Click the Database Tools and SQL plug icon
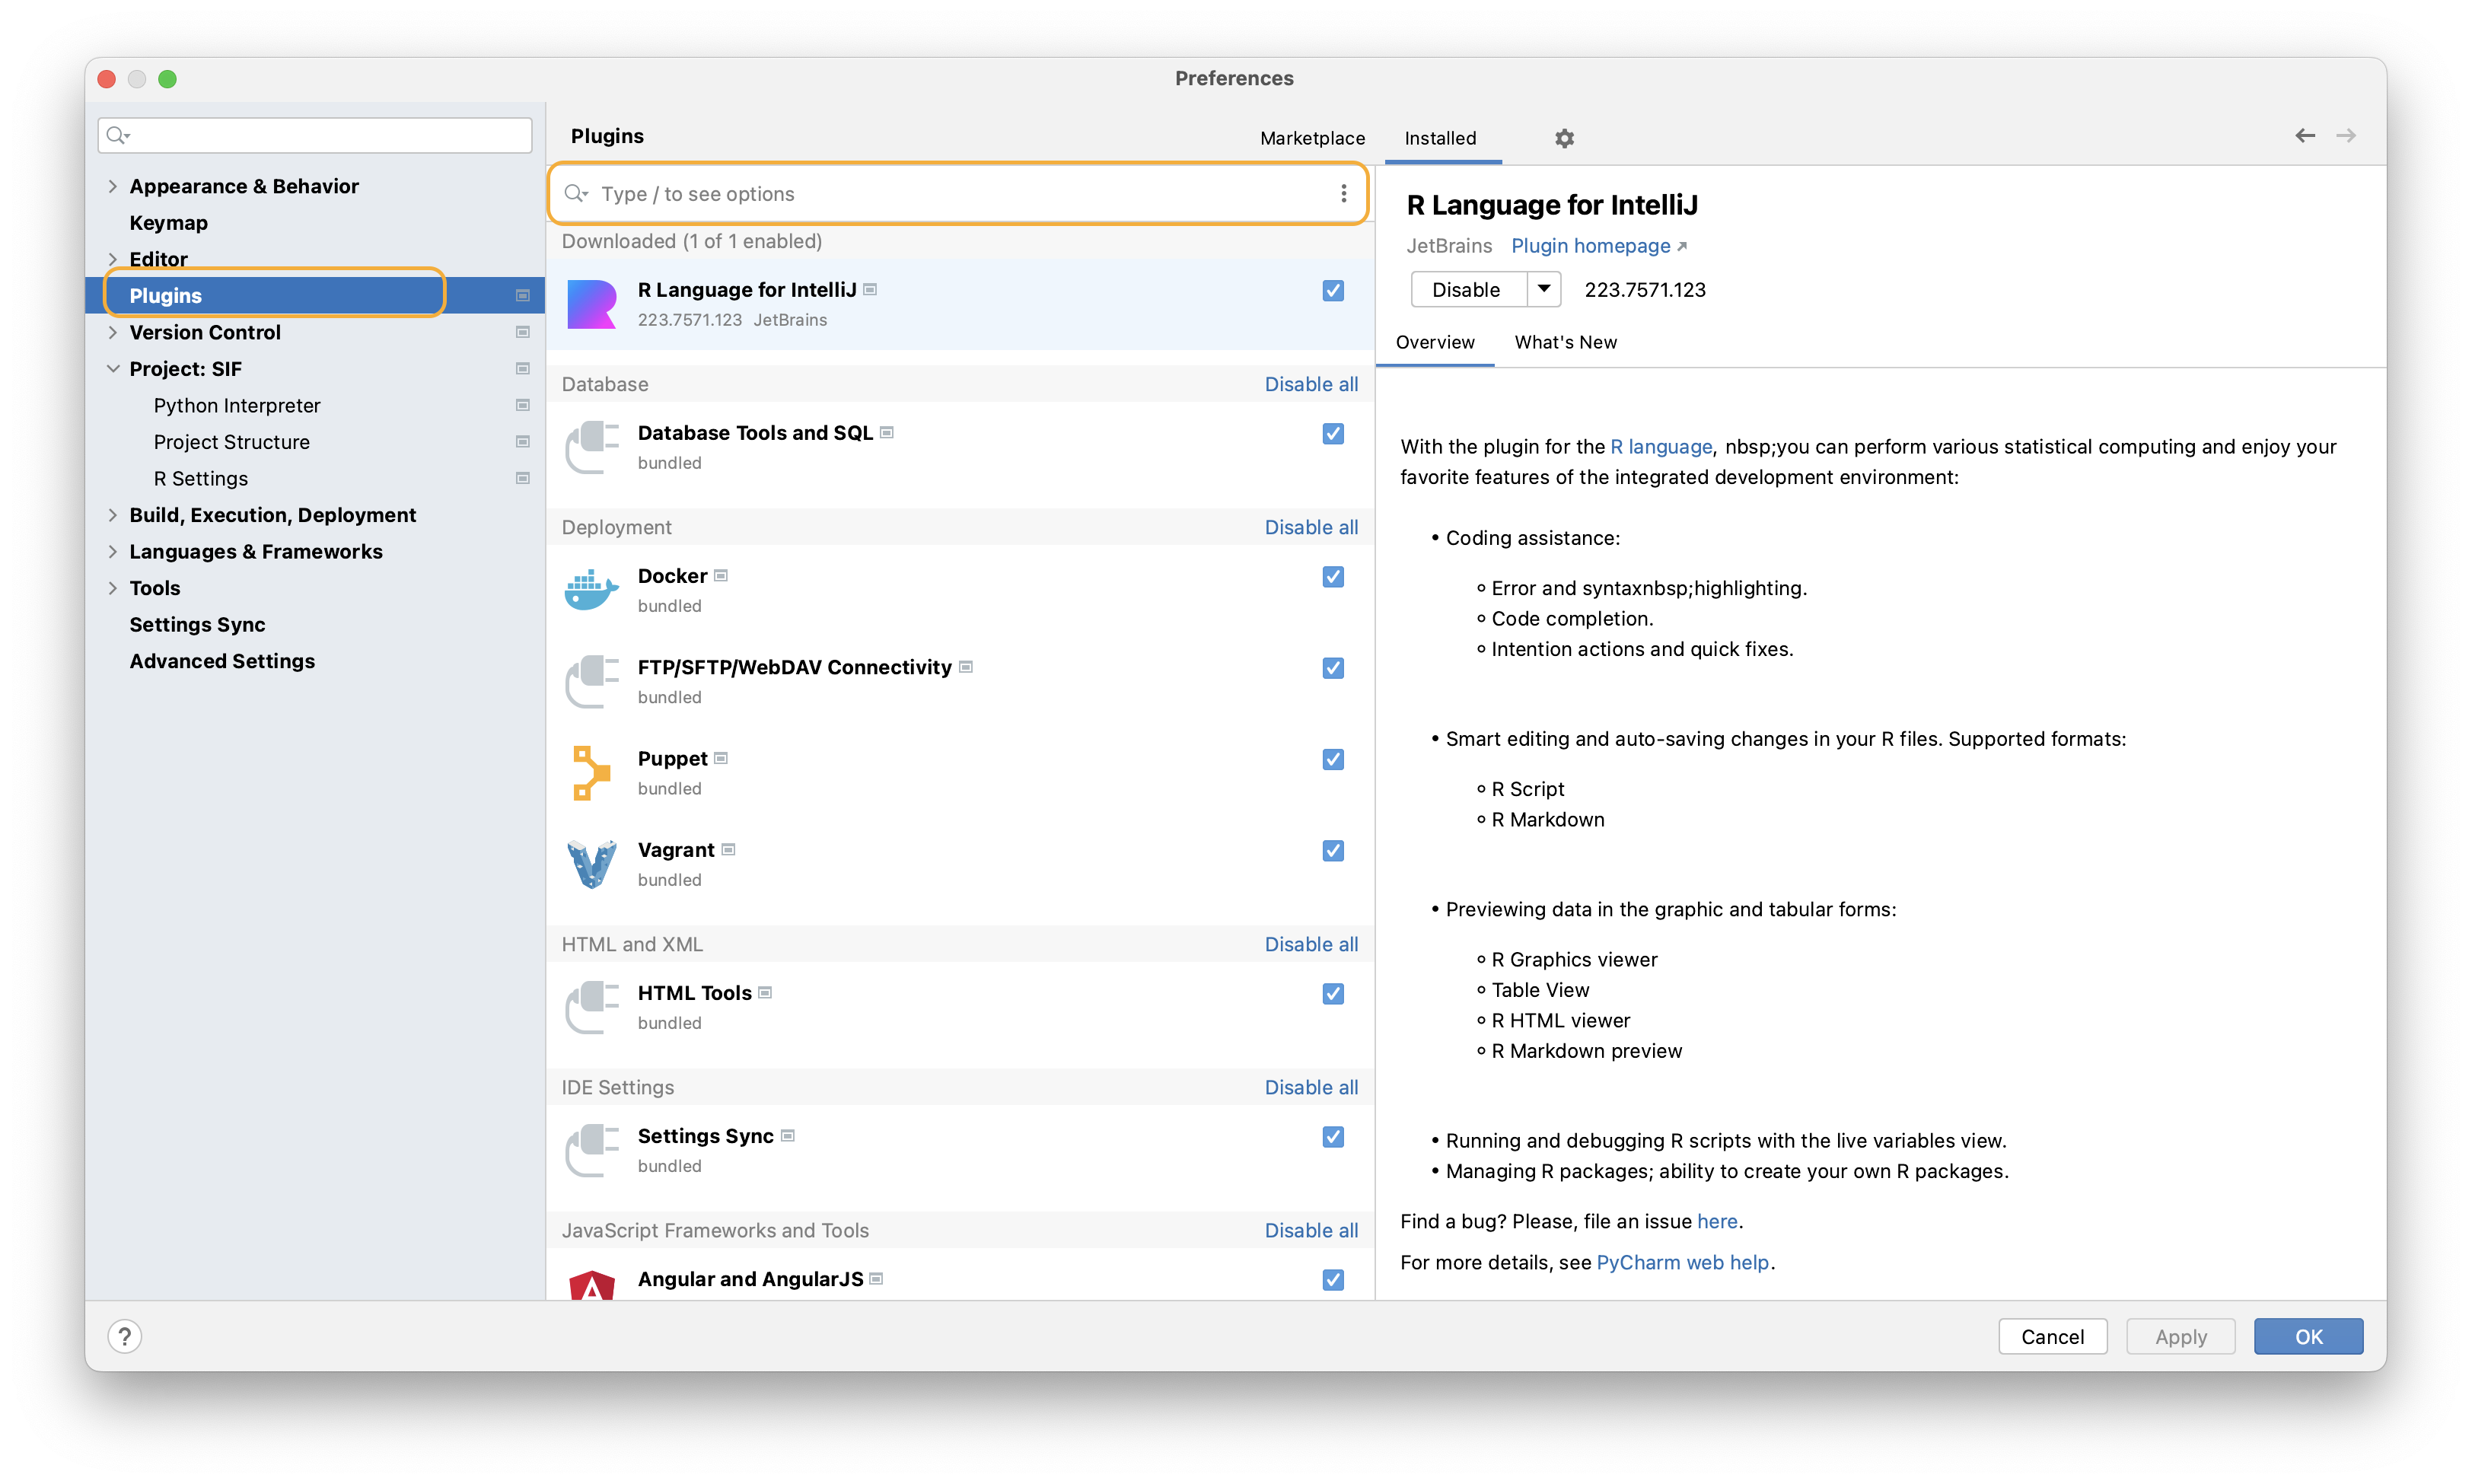Image resolution: width=2472 pixels, height=1484 pixels. [591, 447]
